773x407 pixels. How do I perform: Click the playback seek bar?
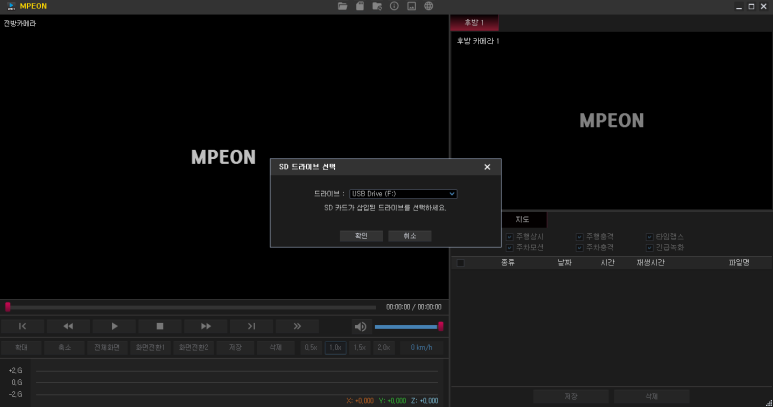(191, 307)
